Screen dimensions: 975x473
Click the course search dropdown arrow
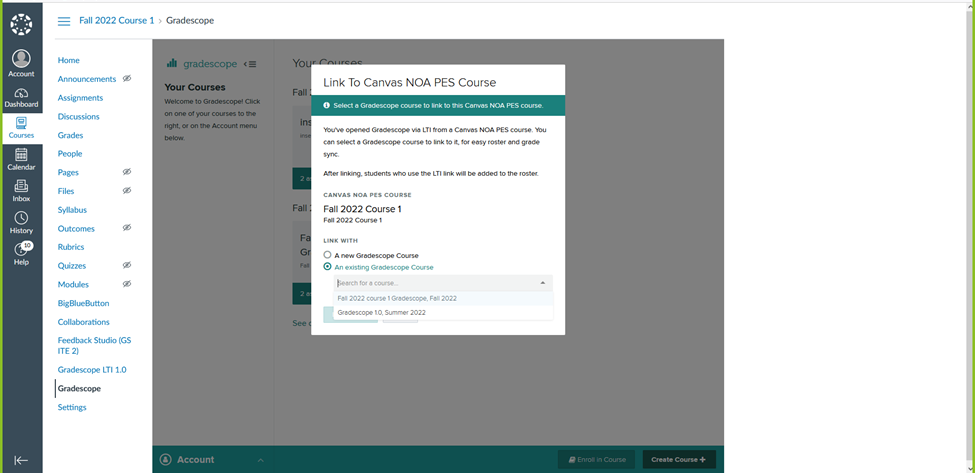[x=542, y=283]
